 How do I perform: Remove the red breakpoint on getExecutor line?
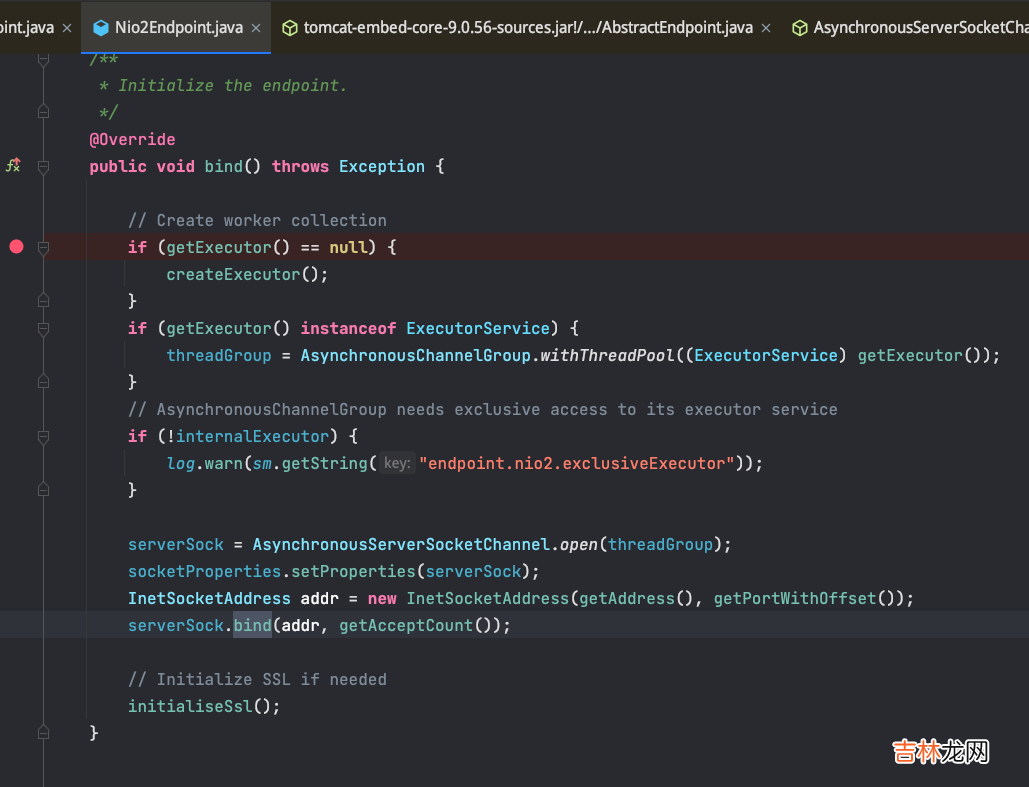pyautogui.click(x=16, y=247)
